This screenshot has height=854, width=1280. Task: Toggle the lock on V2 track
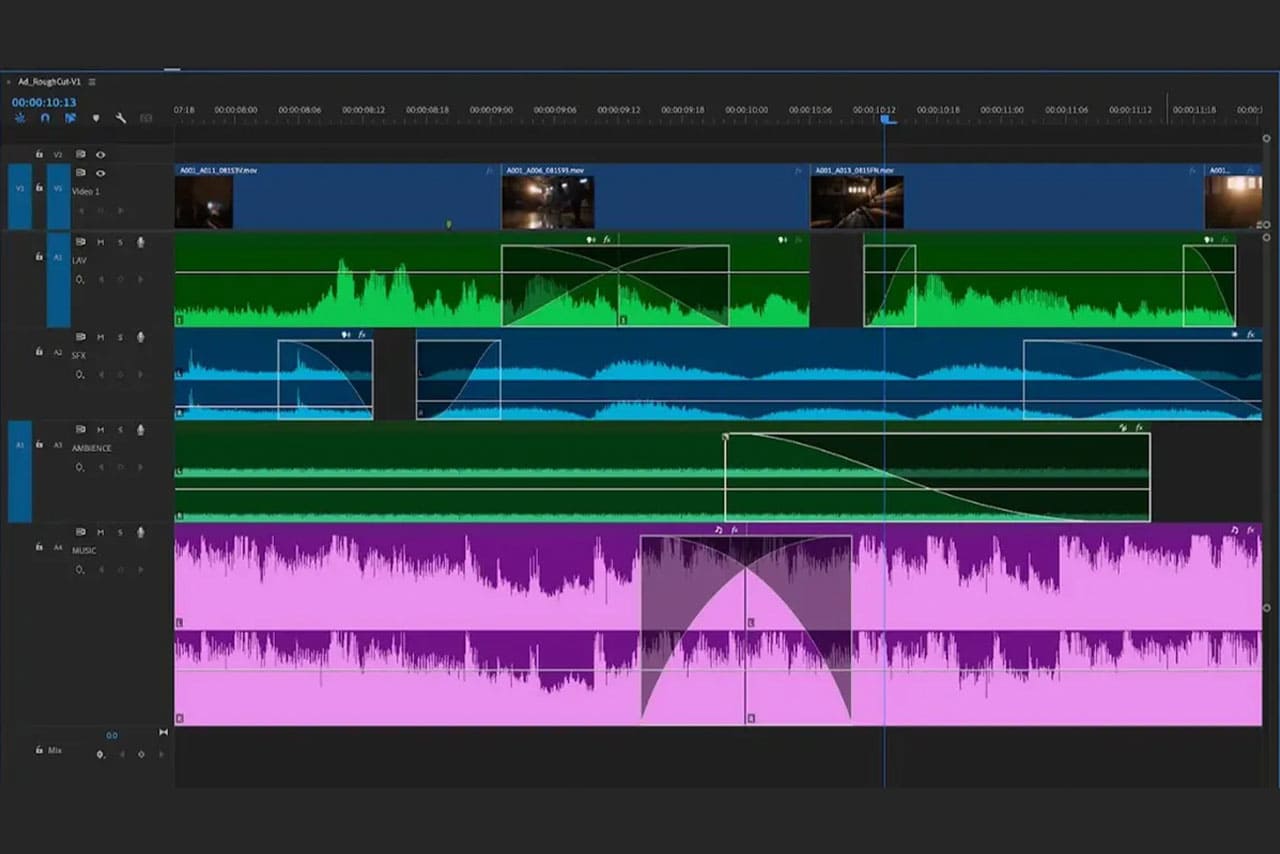[x=39, y=155]
